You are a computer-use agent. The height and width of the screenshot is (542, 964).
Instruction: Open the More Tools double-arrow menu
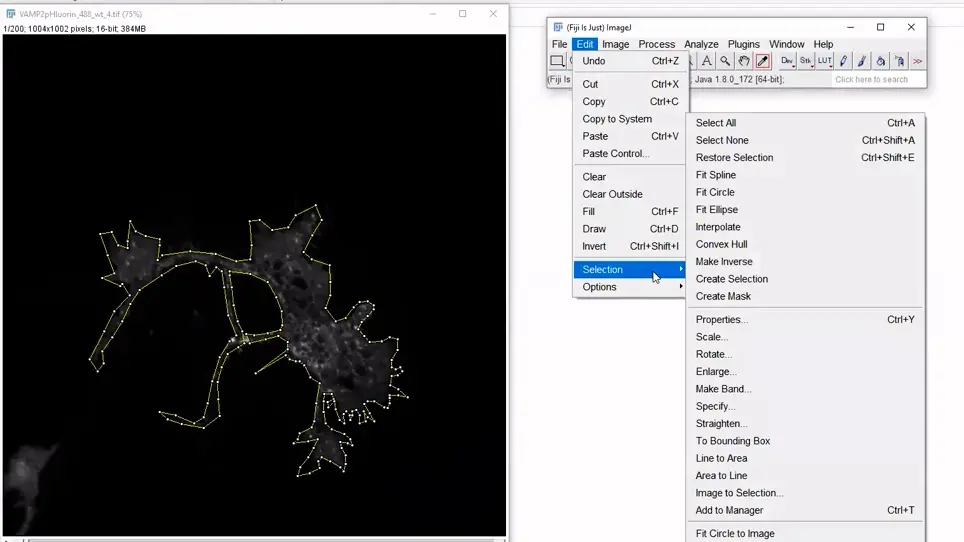[917, 61]
